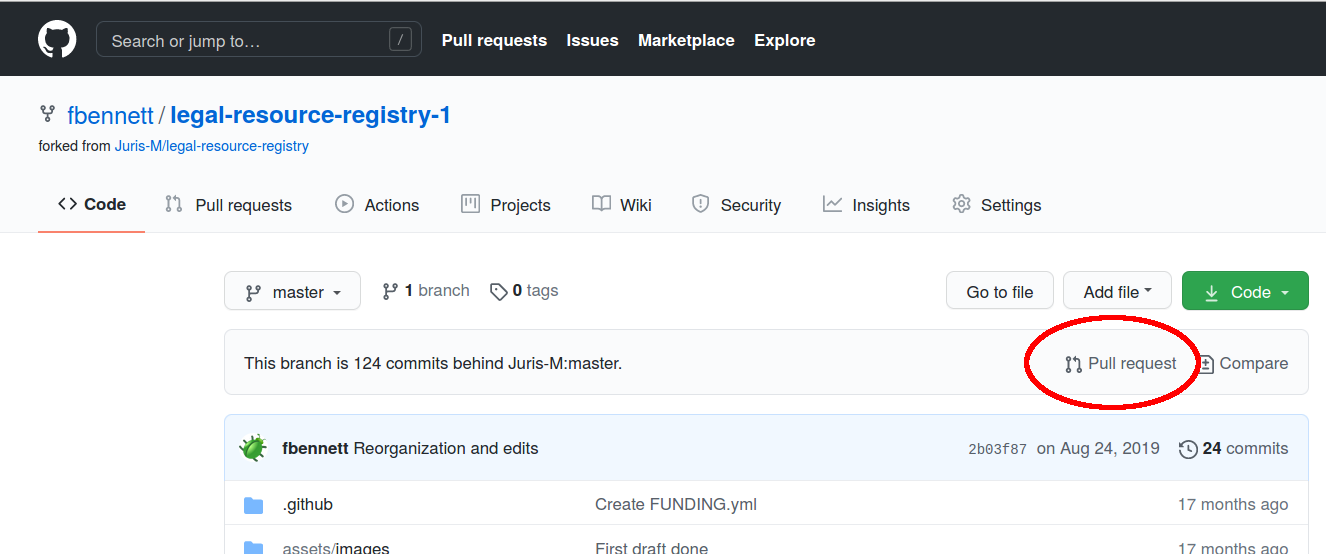Screen dimensions: 1326x554
Task: Click the shield icon on Security tab
Action: coord(701,204)
